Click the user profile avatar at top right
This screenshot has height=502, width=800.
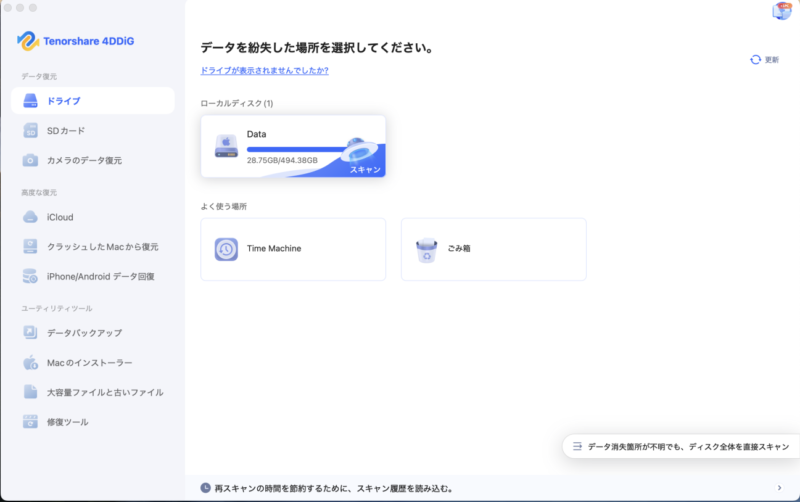pyautogui.click(x=782, y=11)
